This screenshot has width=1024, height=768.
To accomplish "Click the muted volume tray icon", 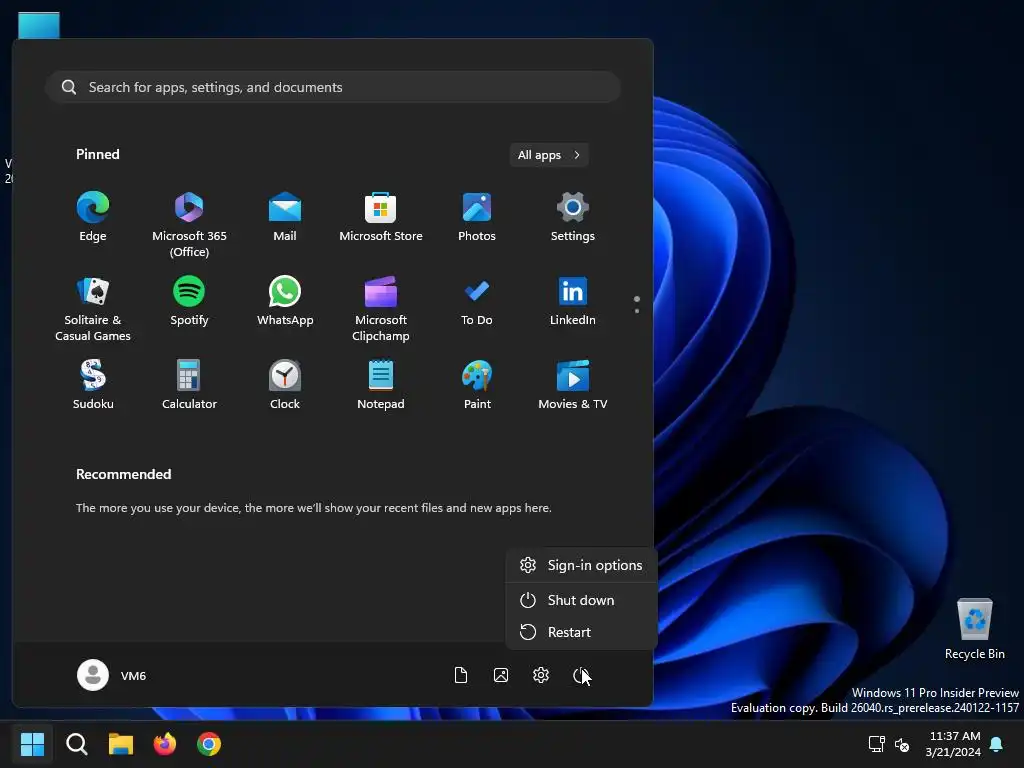I will click(x=902, y=744).
